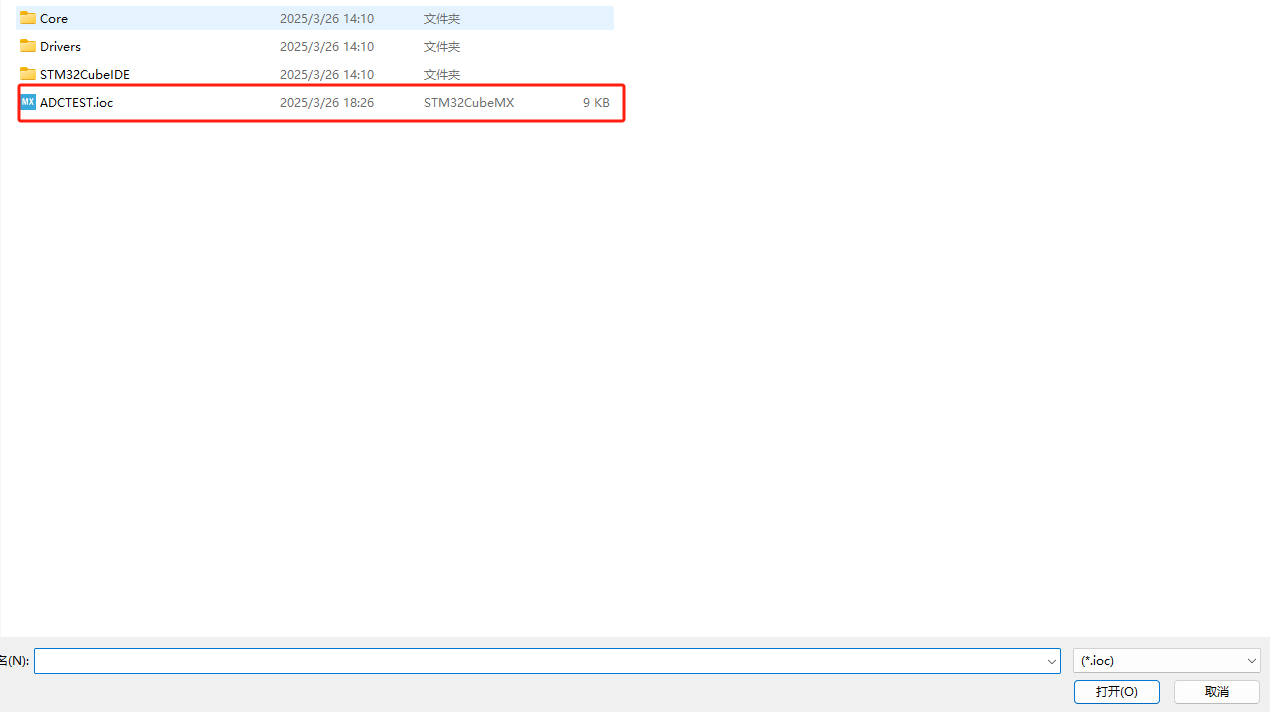Click the ADCTEST.ioc file name label
This screenshot has height=712, width=1270.
[x=76, y=102]
